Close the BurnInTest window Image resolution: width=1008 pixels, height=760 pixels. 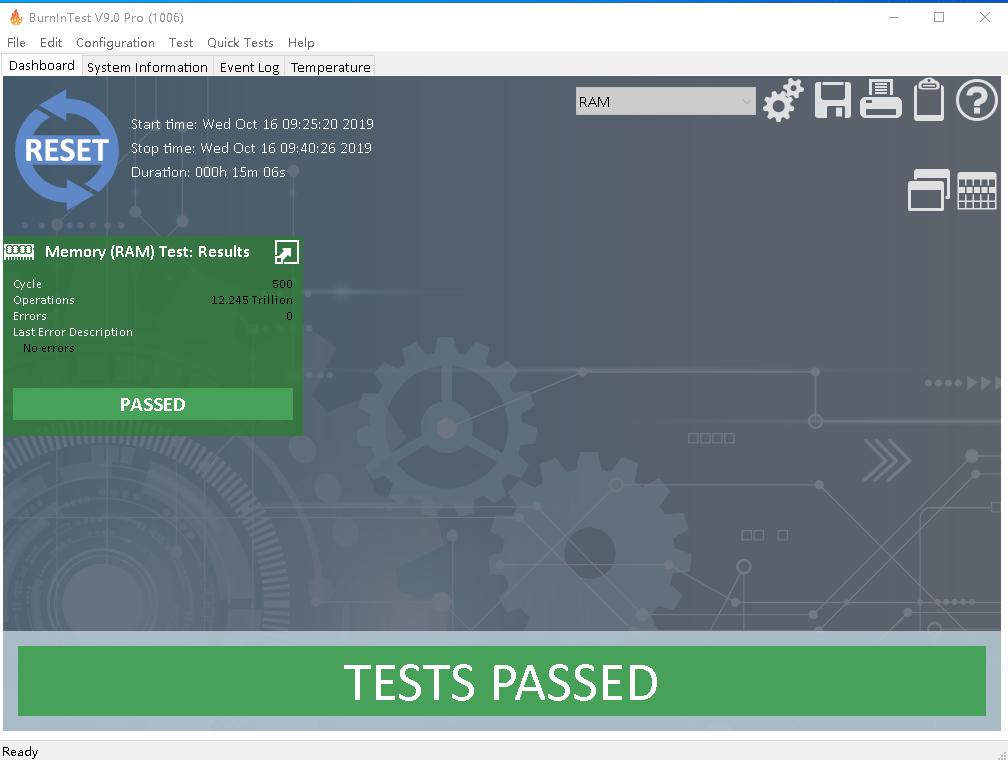984,17
